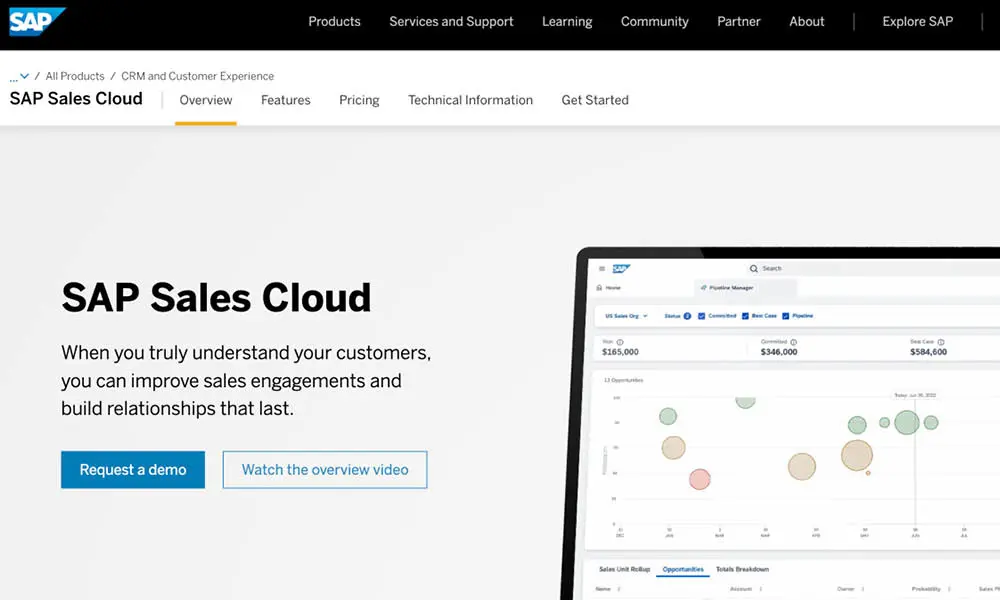The width and height of the screenshot is (1000, 600).
Task: Uncheck the Committed filter checkbox
Action: point(700,315)
